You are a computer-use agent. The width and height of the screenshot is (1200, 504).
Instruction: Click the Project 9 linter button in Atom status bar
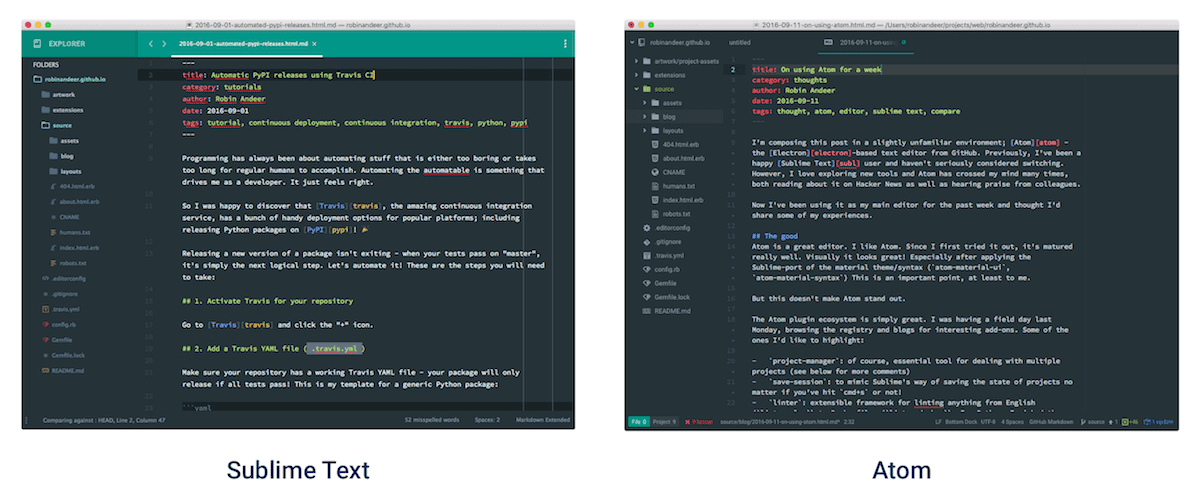point(664,422)
